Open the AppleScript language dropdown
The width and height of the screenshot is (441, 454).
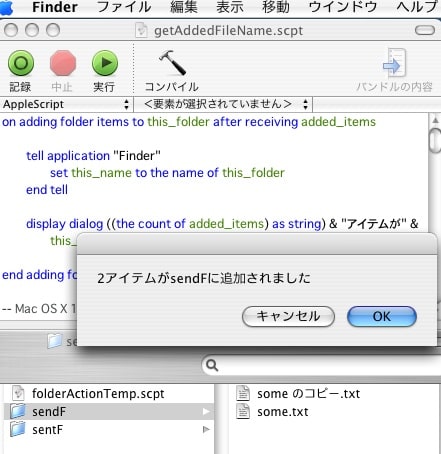66,104
